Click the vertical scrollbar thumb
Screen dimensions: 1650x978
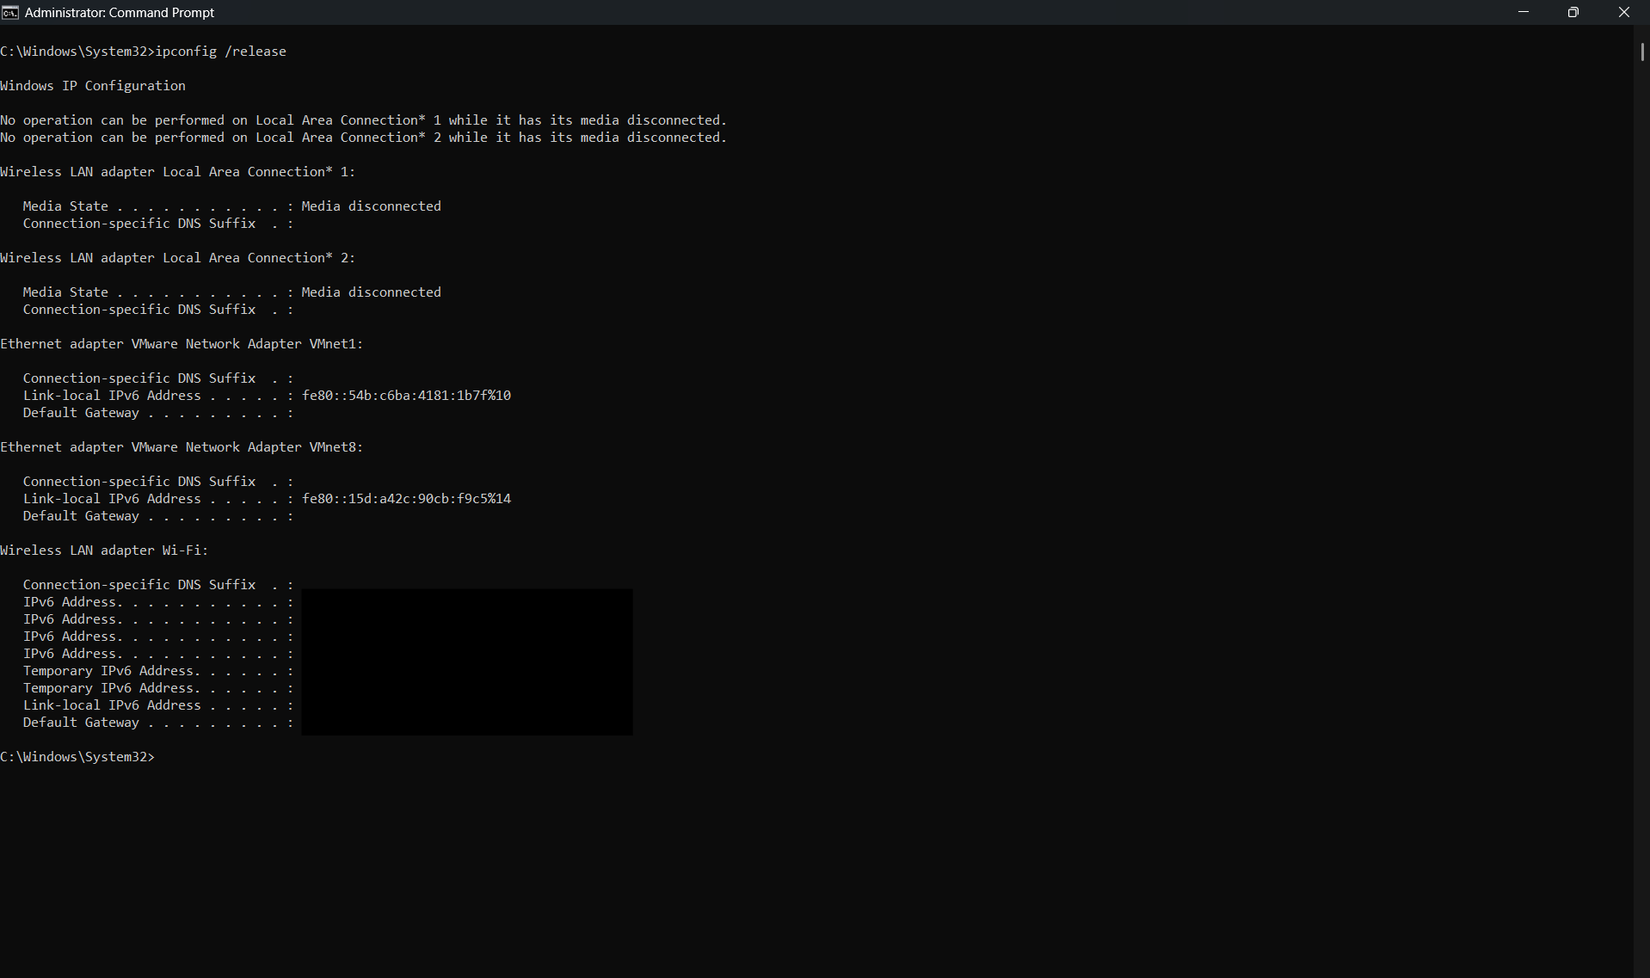click(1642, 51)
